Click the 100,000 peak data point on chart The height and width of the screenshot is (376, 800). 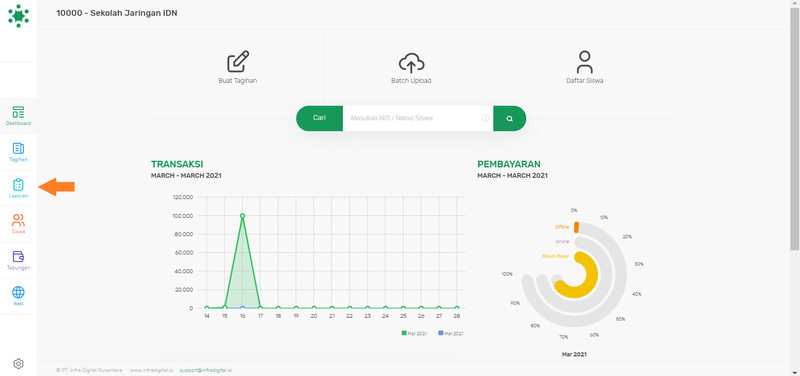coord(242,216)
